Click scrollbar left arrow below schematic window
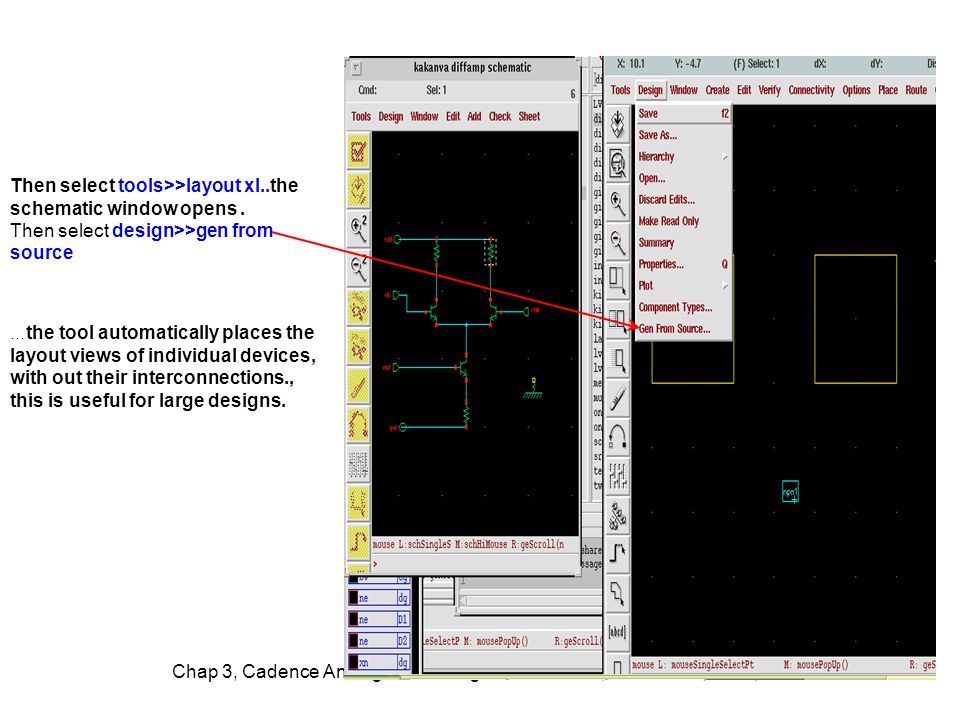 coord(463,601)
